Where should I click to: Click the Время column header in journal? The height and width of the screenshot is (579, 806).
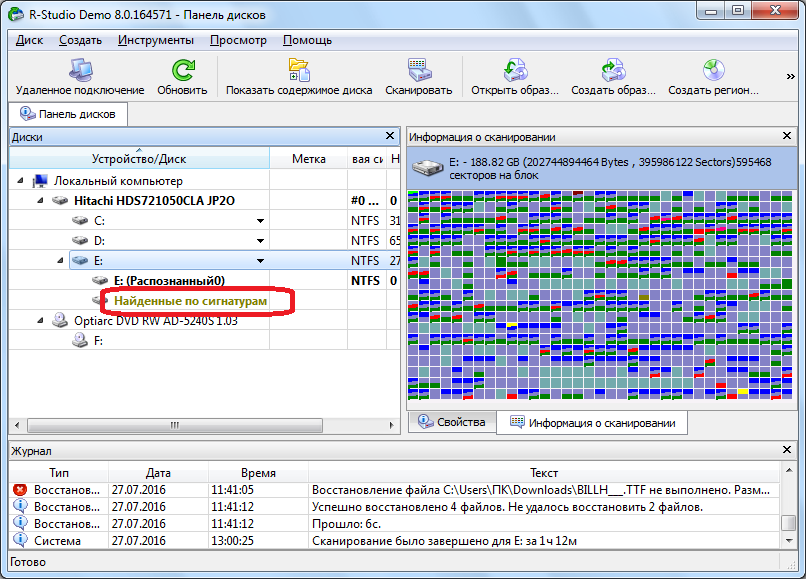click(x=259, y=473)
